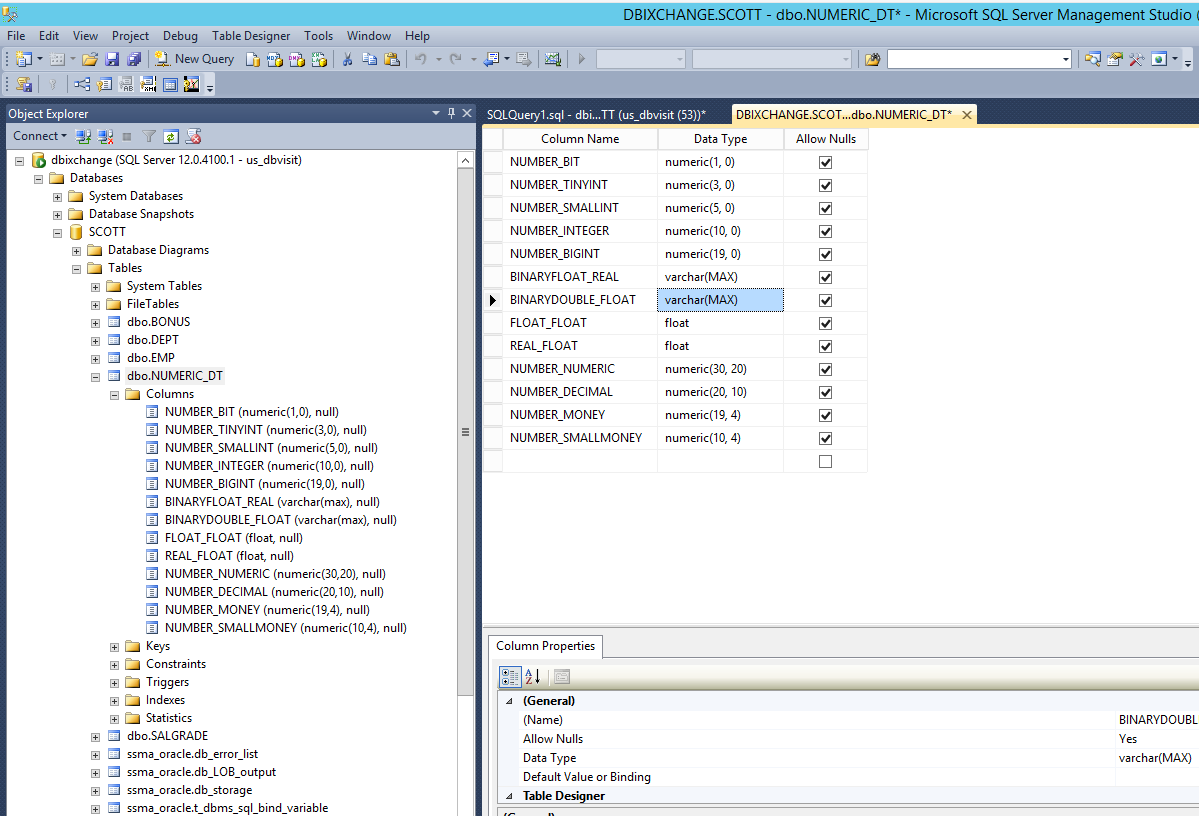Toggle Allow Nulls for NUMBER_SMALLINT
The image size is (1199, 816).
click(x=825, y=208)
